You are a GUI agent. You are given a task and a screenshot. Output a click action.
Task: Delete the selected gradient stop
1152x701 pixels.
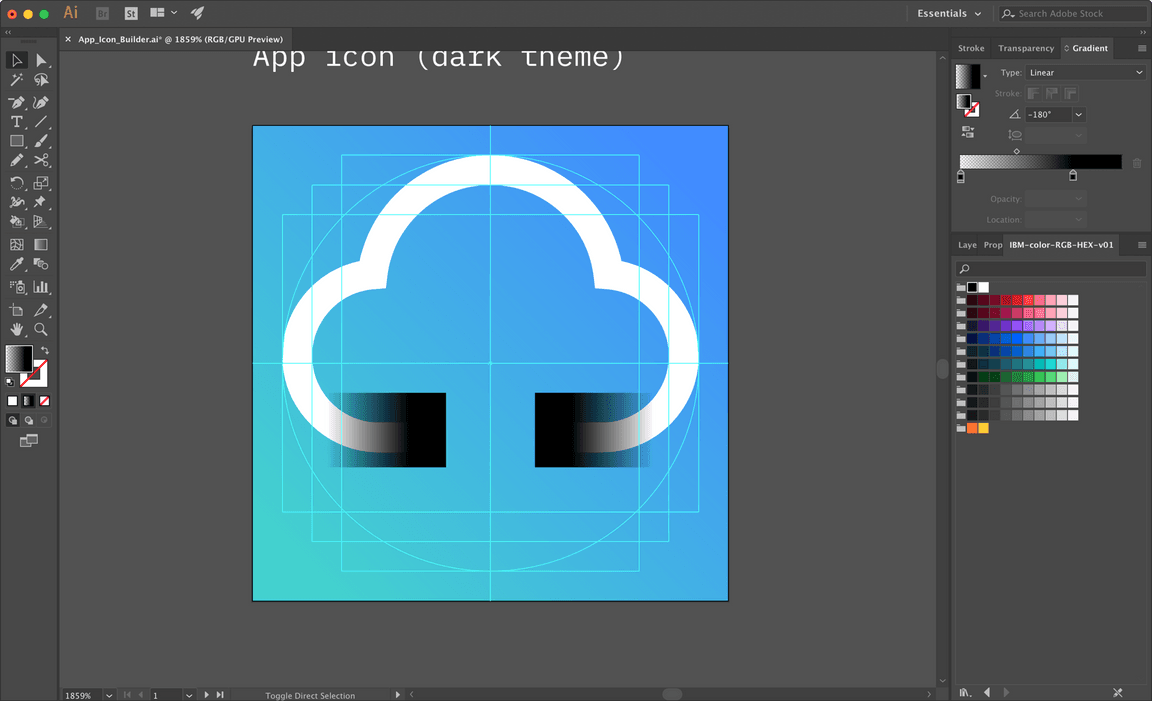1137,162
